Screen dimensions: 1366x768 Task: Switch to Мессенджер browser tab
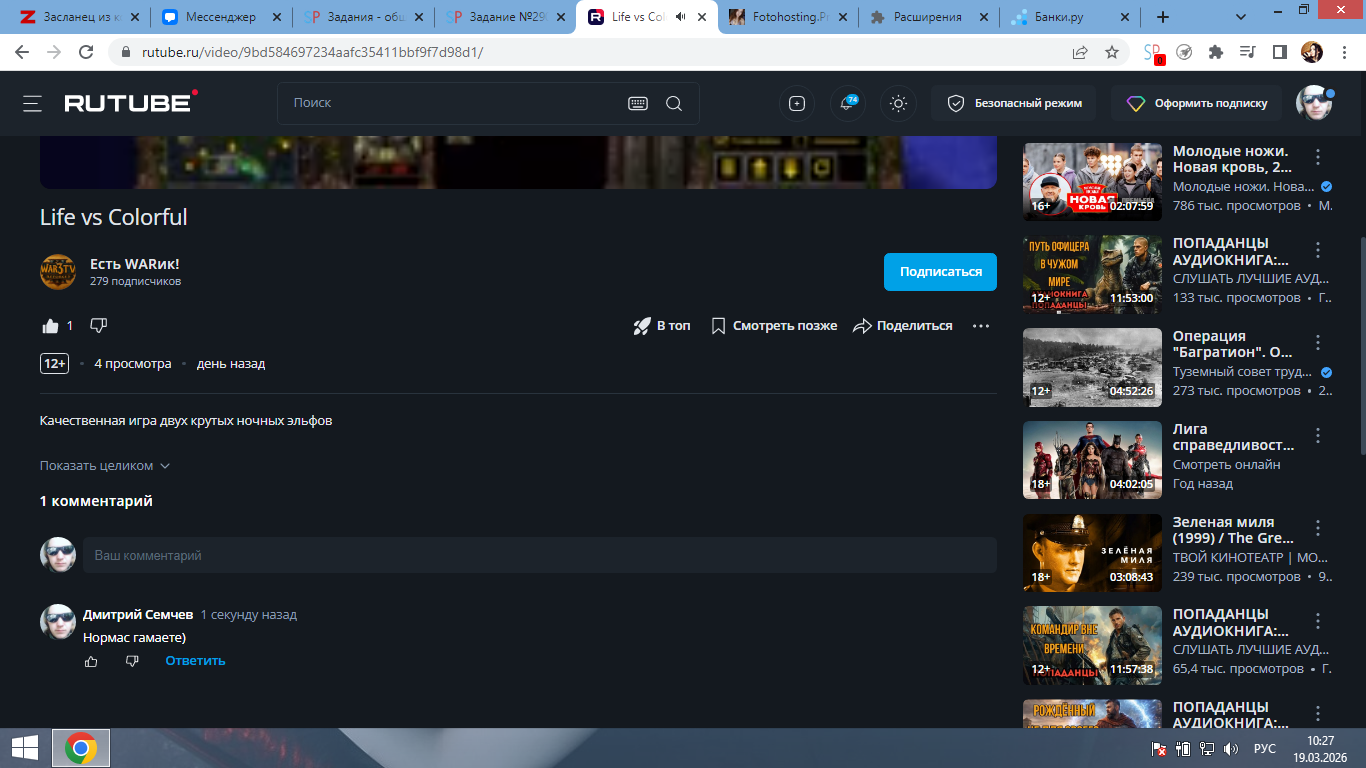(220, 17)
